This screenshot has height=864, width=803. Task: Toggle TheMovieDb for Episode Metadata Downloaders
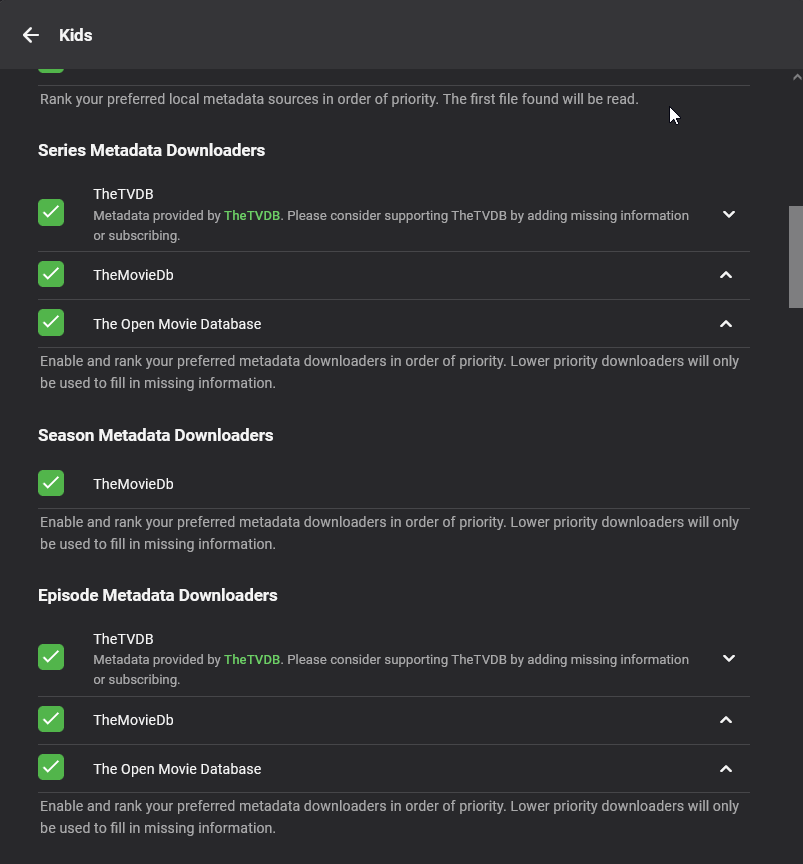(51, 719)
